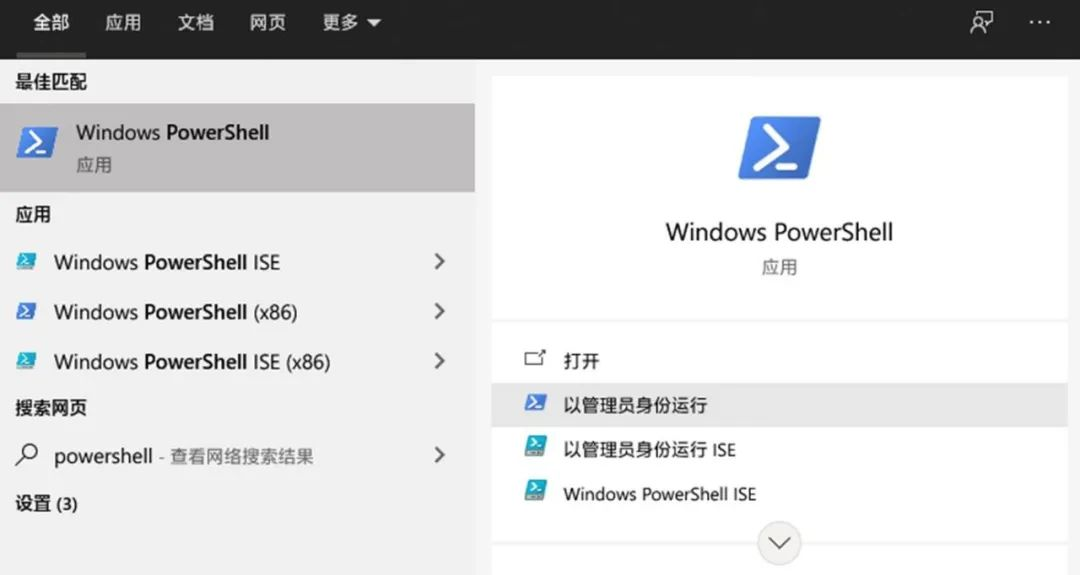Click the 打开 open icon in actions list

coord(536,359)
